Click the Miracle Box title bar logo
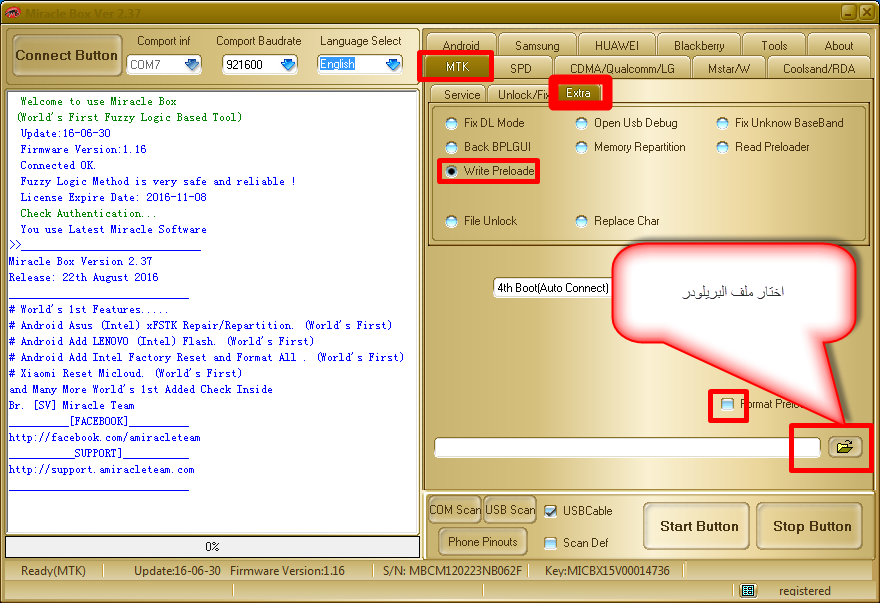This screenshot has height=603, width=880. 12,12
